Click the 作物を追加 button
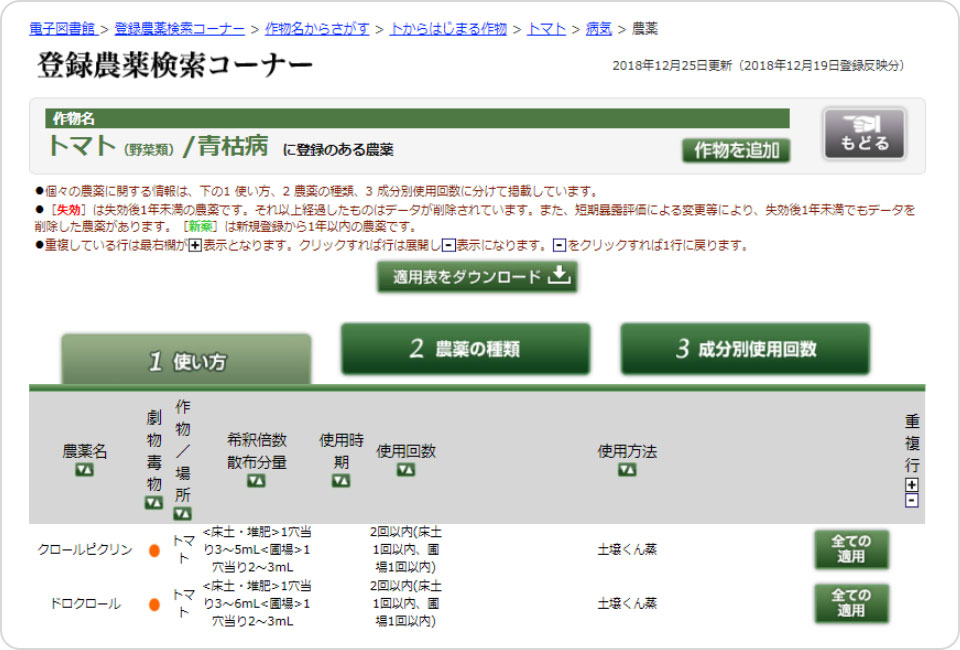 click(x=736, y=150)
